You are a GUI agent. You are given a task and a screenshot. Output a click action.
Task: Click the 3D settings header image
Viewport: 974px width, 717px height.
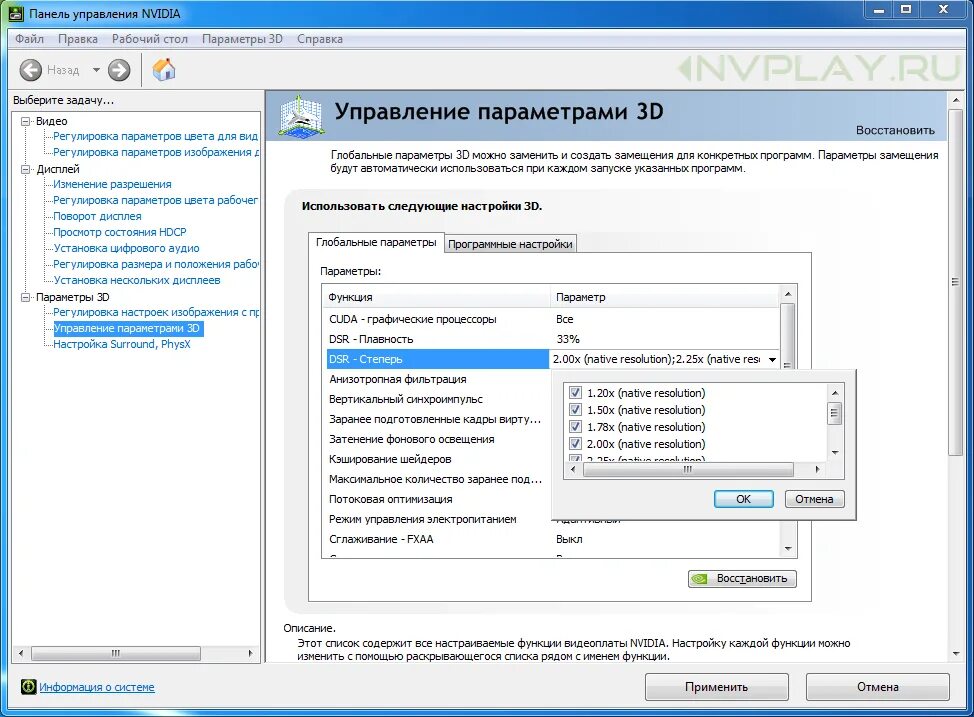pyautogui.click(x=301, y=116)
